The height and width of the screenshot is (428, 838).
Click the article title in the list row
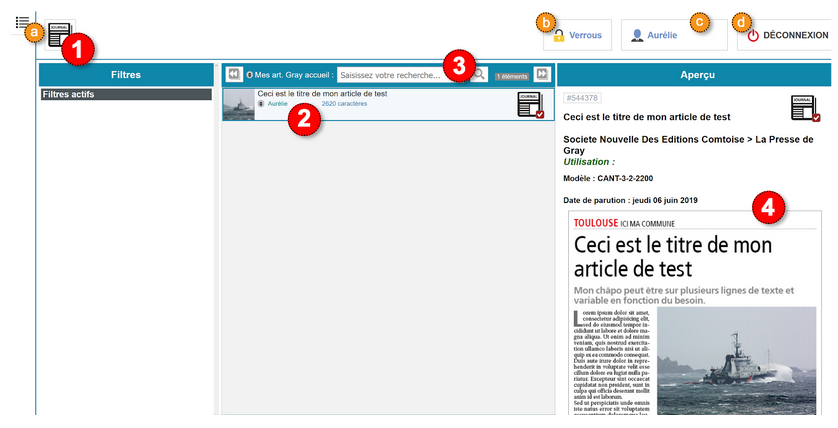coord(322,94)
